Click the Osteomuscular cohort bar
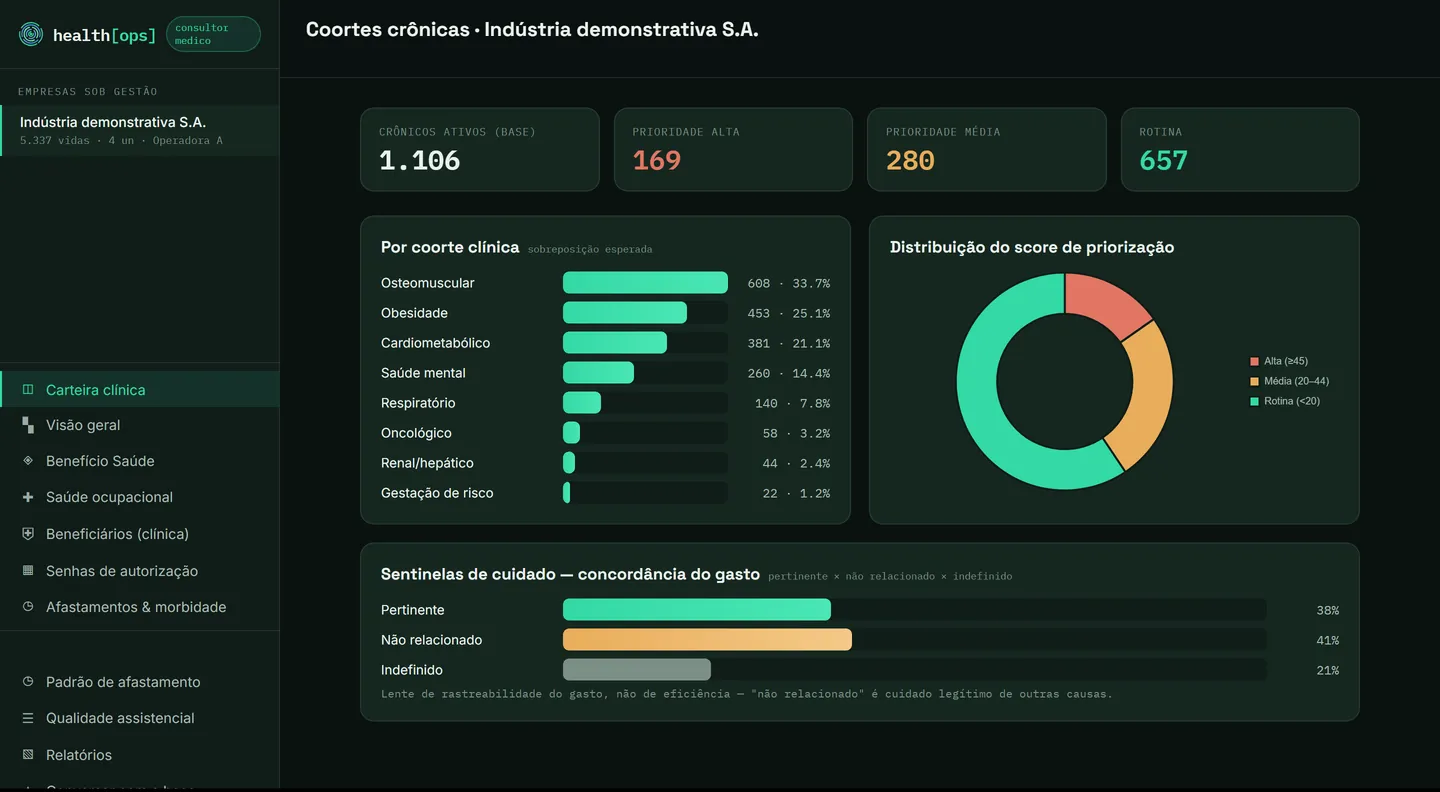The width and height of the screenshot is (1440, 792). pyautogui.click(x=645, y=283)
